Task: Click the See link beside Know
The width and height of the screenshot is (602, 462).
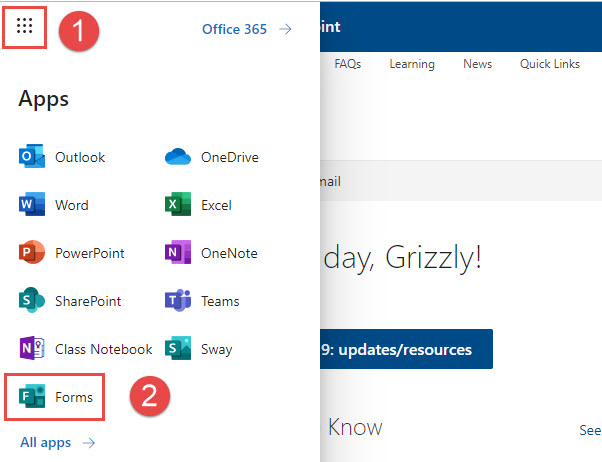Action: 590,430
